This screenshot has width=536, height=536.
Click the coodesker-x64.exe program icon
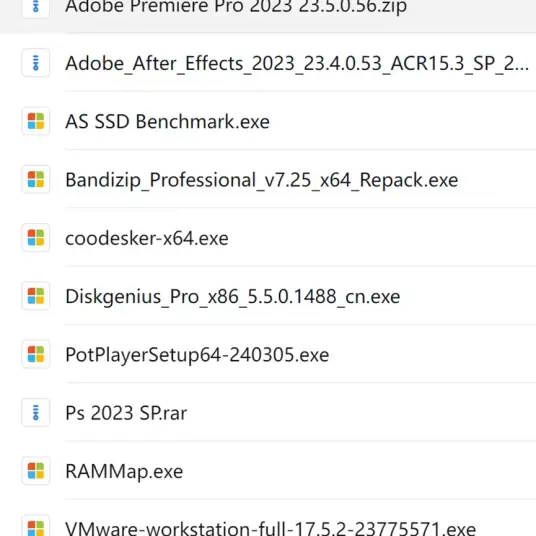click(x=36, y=238)
